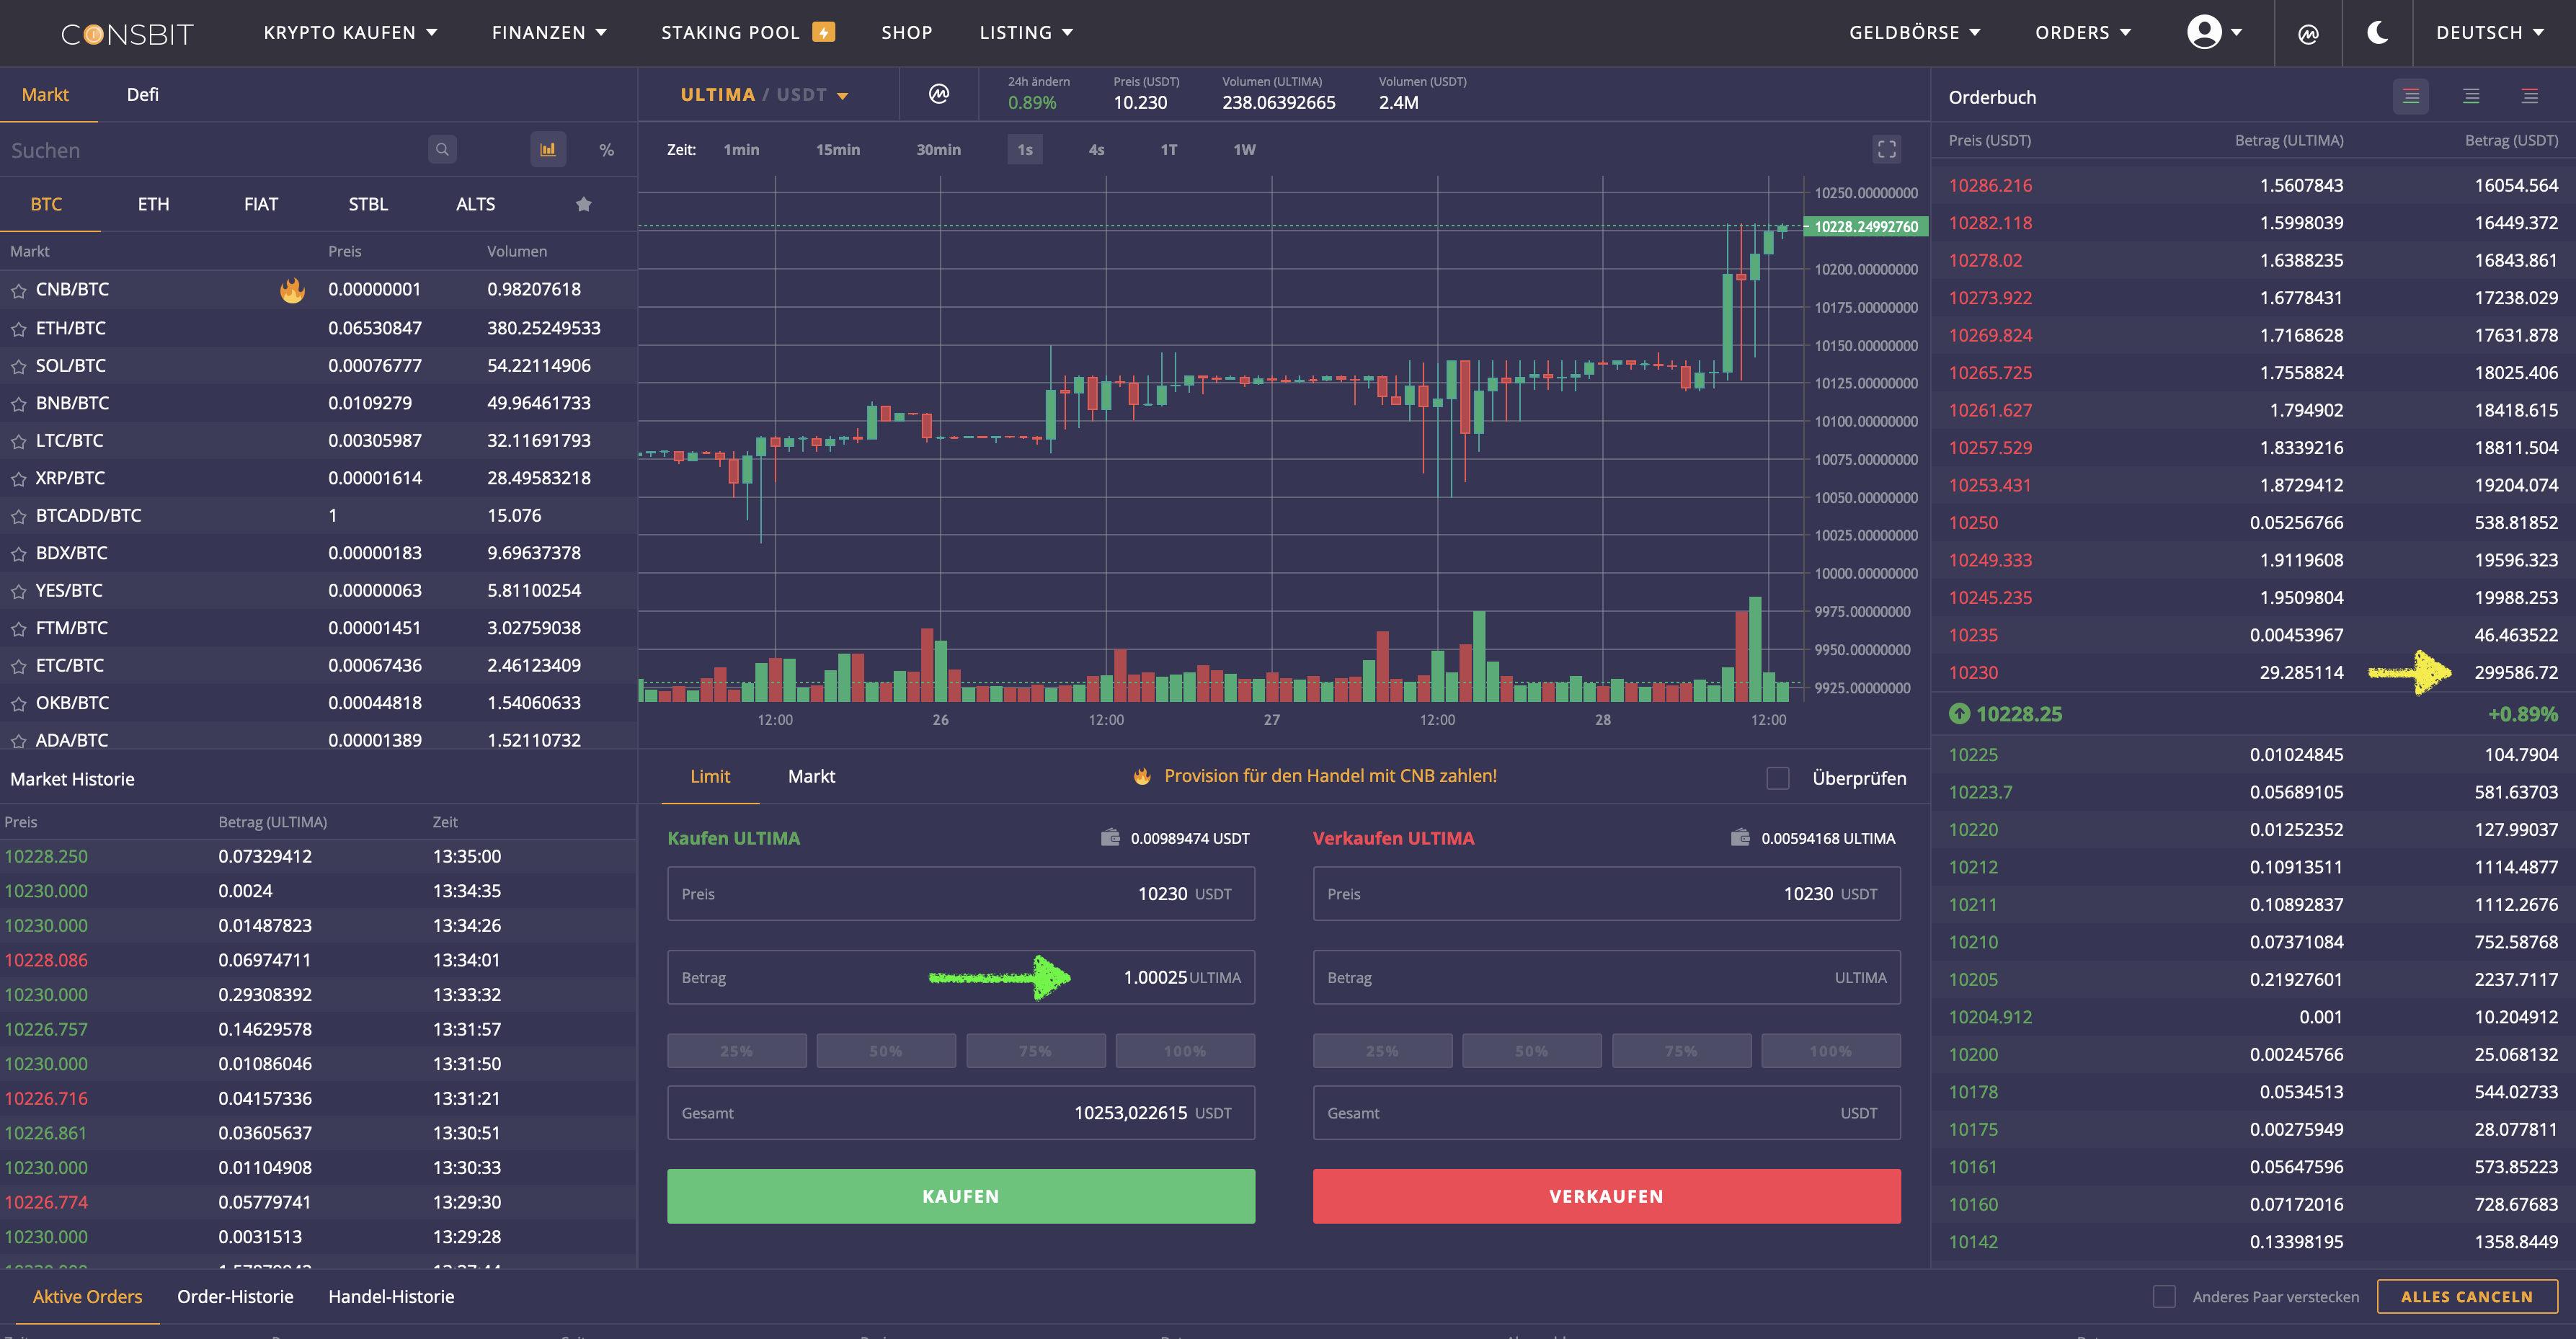
Task: Click the lightning badge next to Staking Pool
Action: coord(823,32)
